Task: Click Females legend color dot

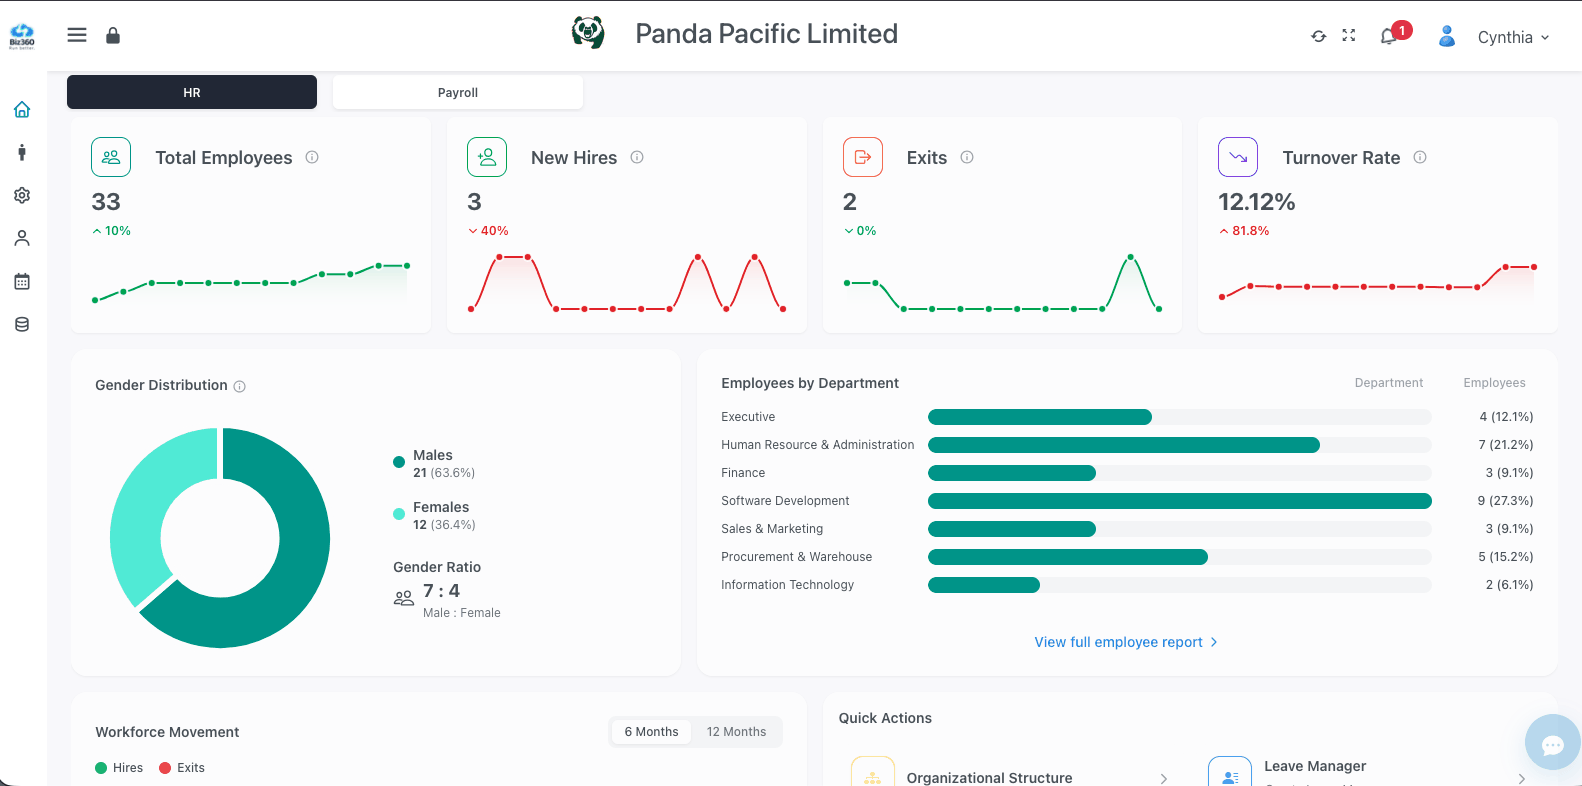Action: (399, 514)
